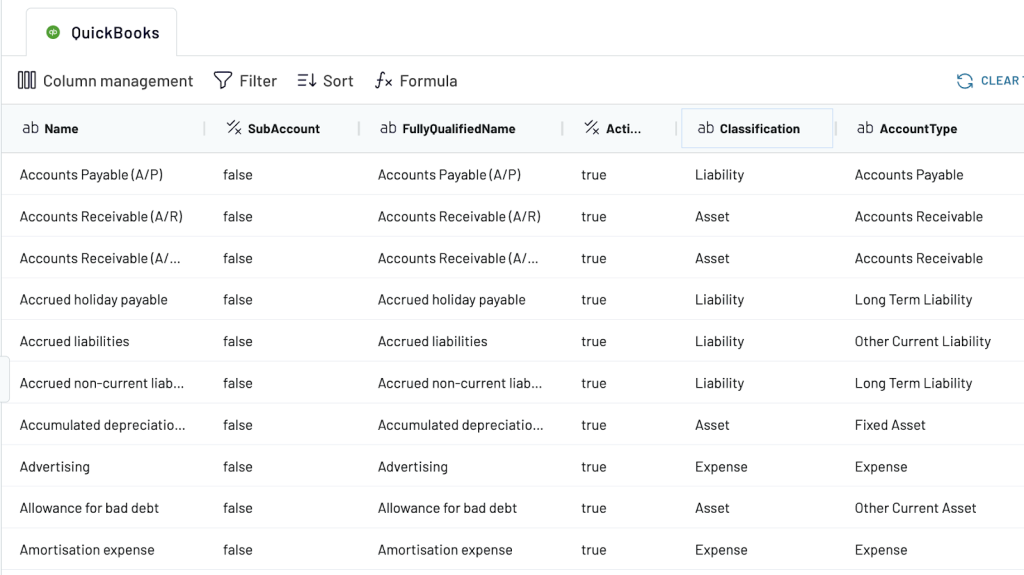
Task: Click FullyQualifiedName Accrued liabilities cell
Action: [432, 341]
